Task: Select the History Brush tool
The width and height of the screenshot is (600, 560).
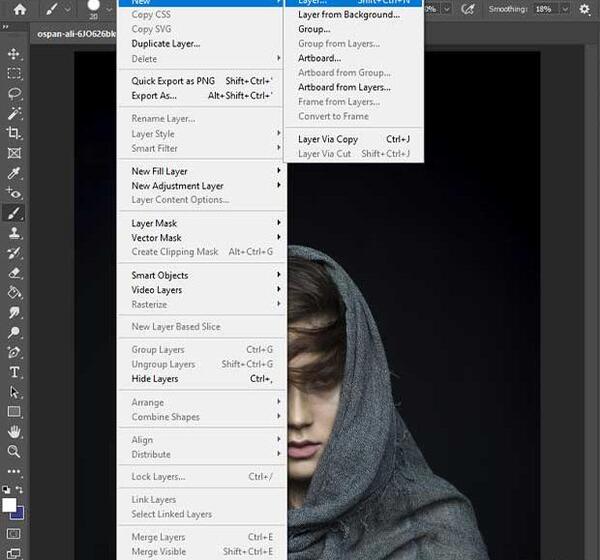Action: pyautogui.click(x=14, y=253)
